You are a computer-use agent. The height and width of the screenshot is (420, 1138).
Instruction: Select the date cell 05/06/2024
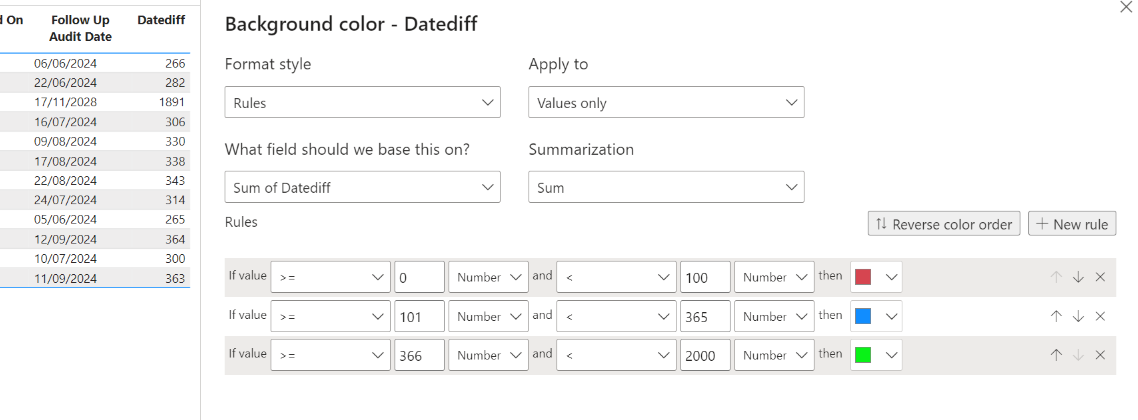(65, 220)
